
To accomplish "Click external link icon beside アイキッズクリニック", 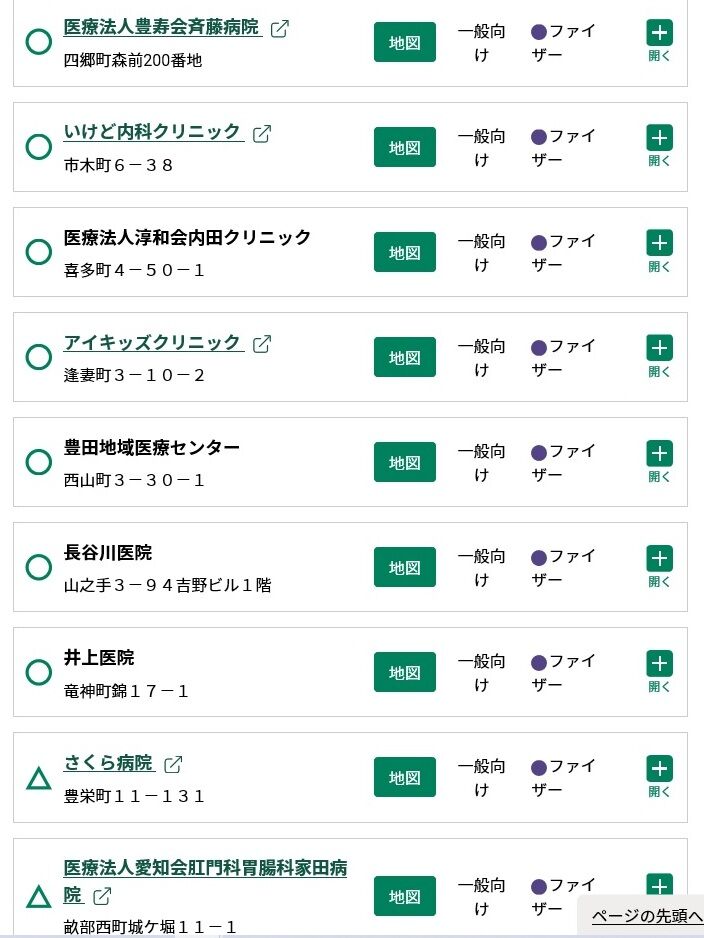I will [262, 343].
